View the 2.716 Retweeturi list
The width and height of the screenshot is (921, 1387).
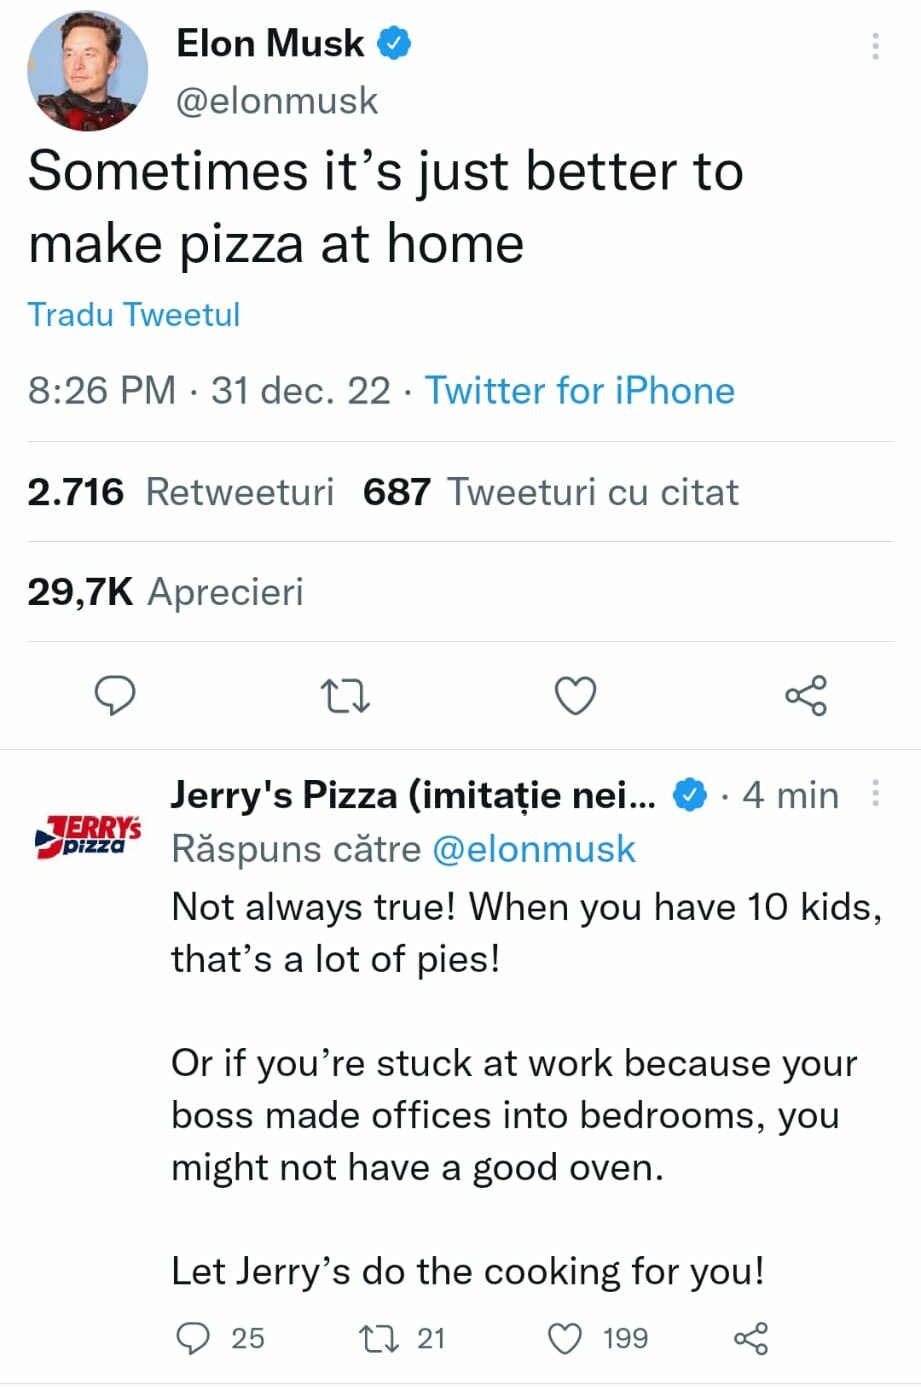180,492
